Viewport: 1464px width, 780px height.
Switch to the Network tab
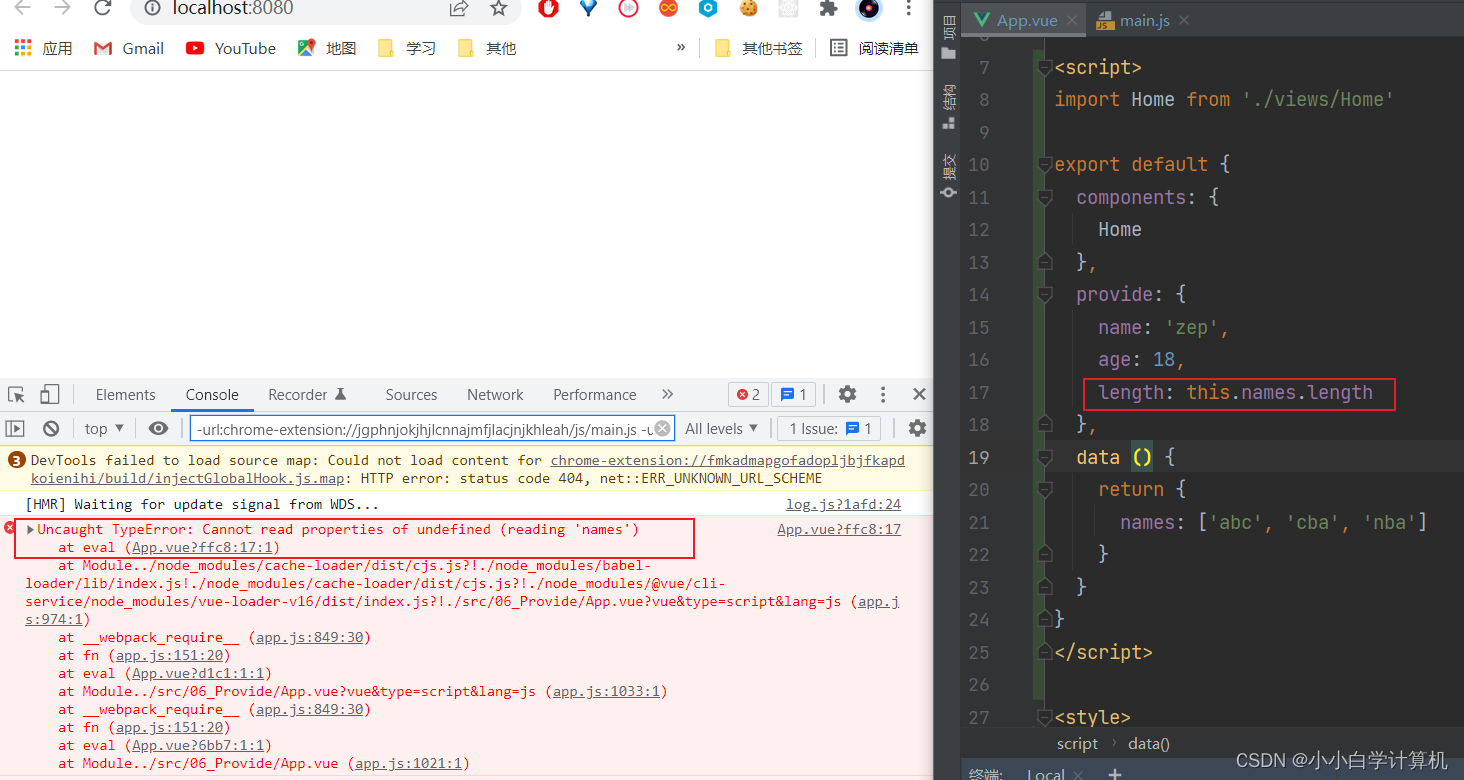pyautogui.click(x=495, y=395)
